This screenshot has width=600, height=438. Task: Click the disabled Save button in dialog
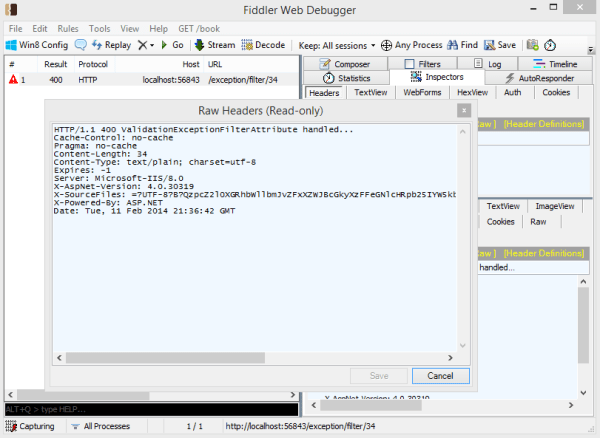tap(379, 376)
